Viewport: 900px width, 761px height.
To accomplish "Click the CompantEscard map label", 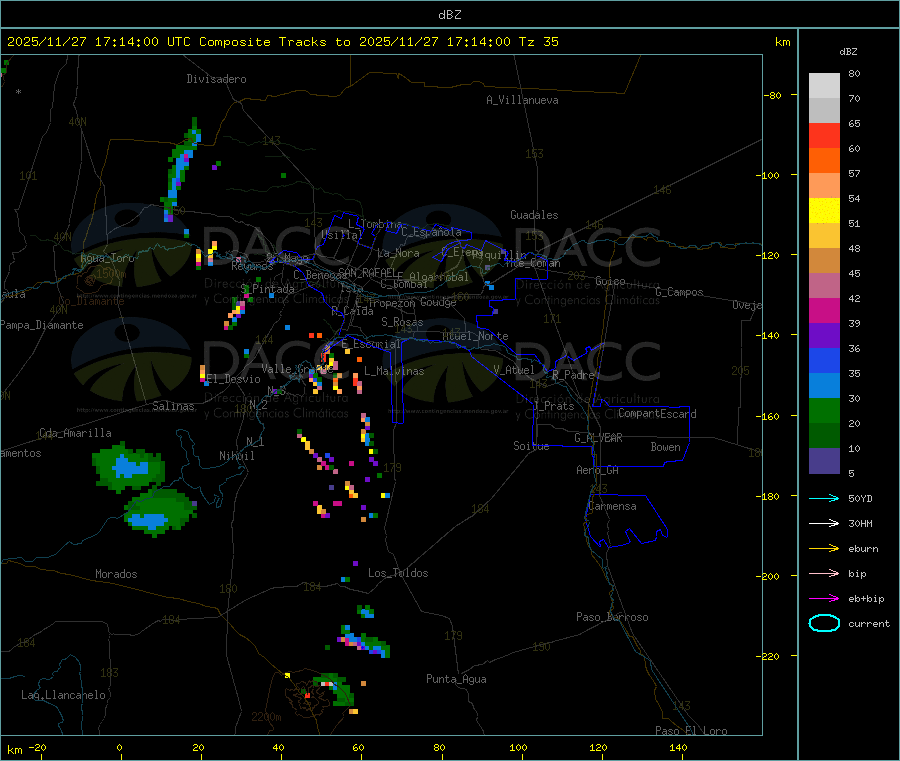I will point(657,414).
